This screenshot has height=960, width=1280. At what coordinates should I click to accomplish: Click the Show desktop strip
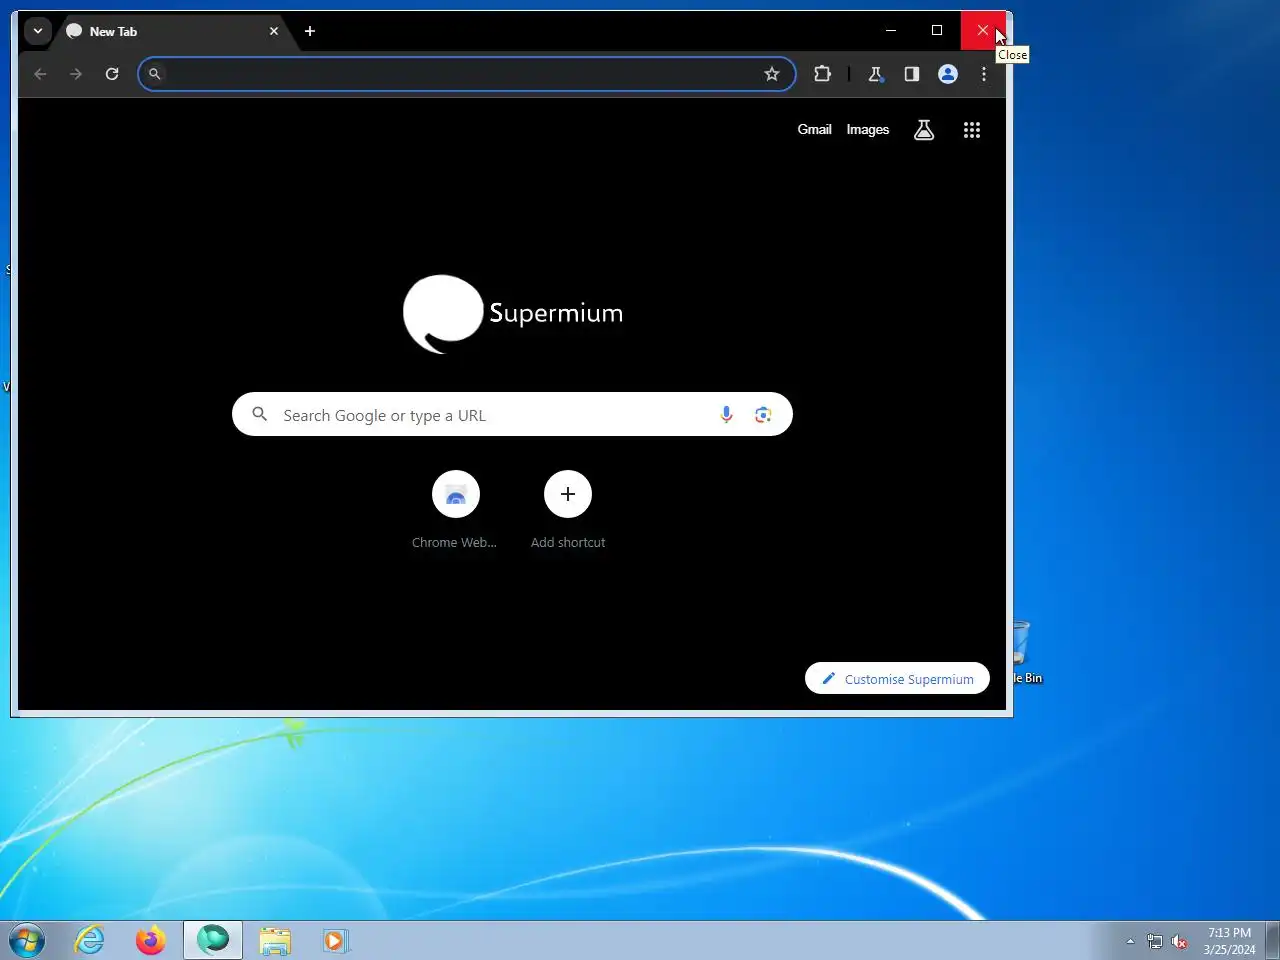pyautogui.click(x=1272, y=941)
